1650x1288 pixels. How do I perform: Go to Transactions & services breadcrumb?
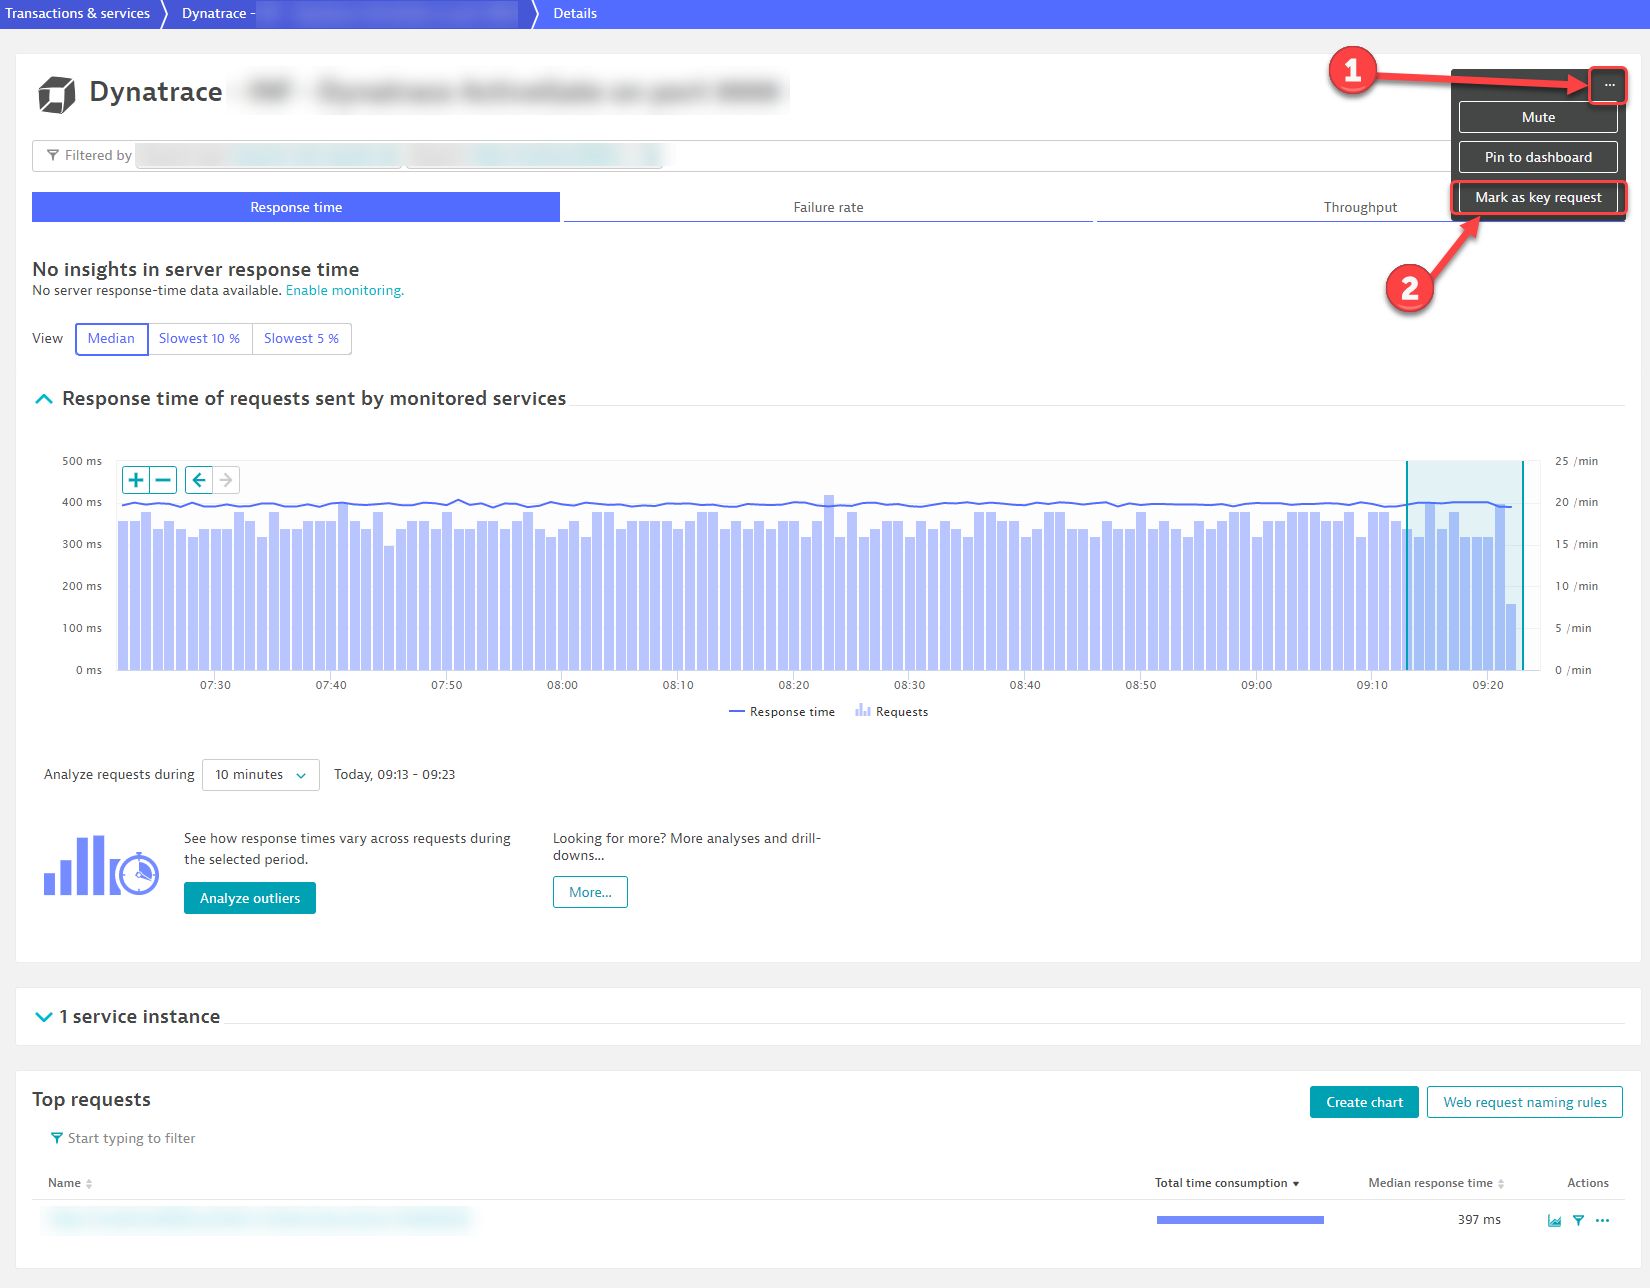coord(78,13)
